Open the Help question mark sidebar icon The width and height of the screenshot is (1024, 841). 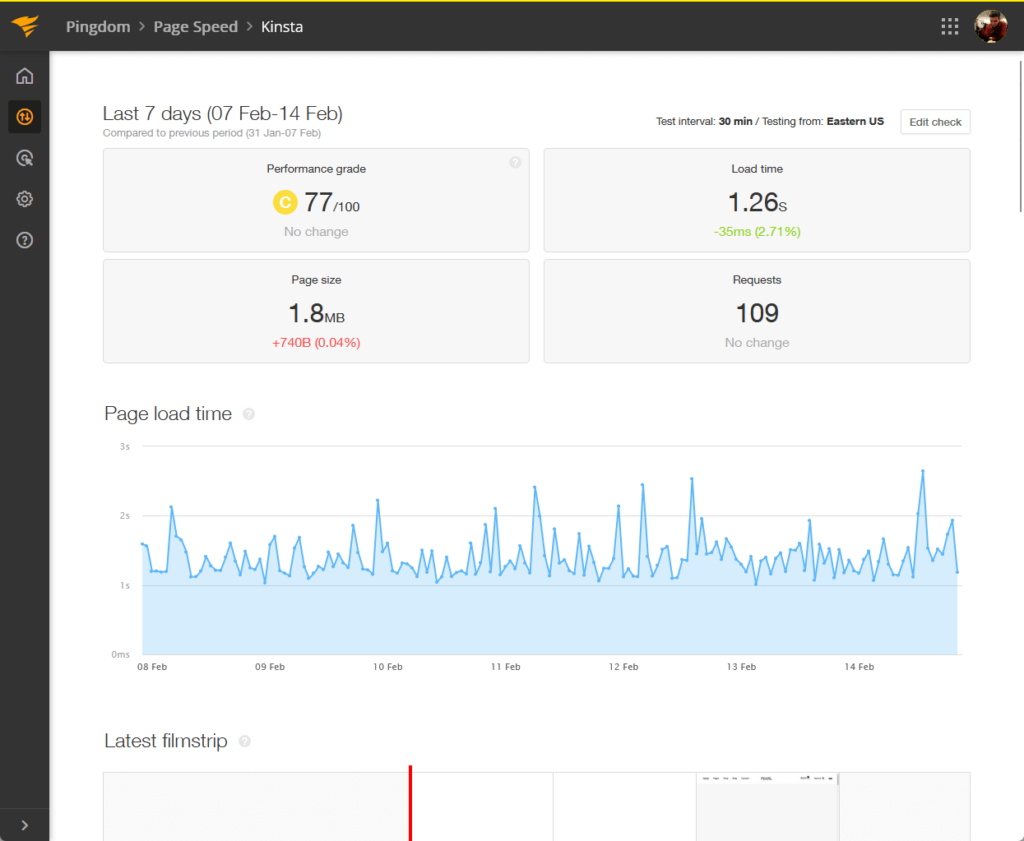point(25,240)
